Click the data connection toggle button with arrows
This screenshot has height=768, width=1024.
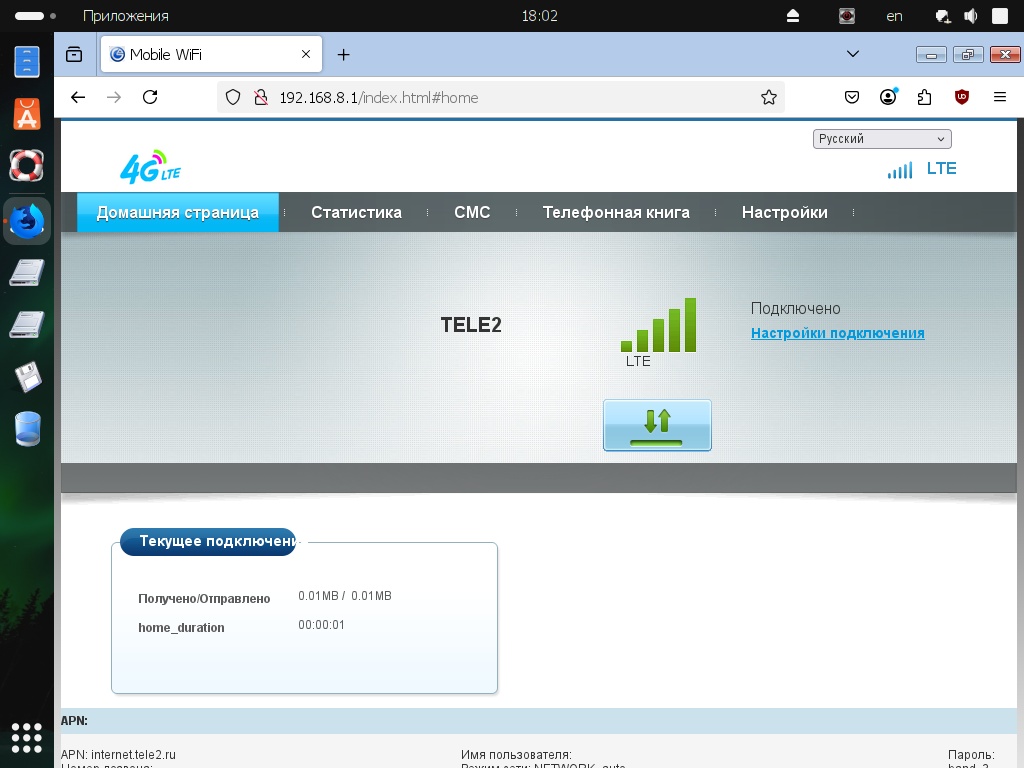tap(657, 425)
